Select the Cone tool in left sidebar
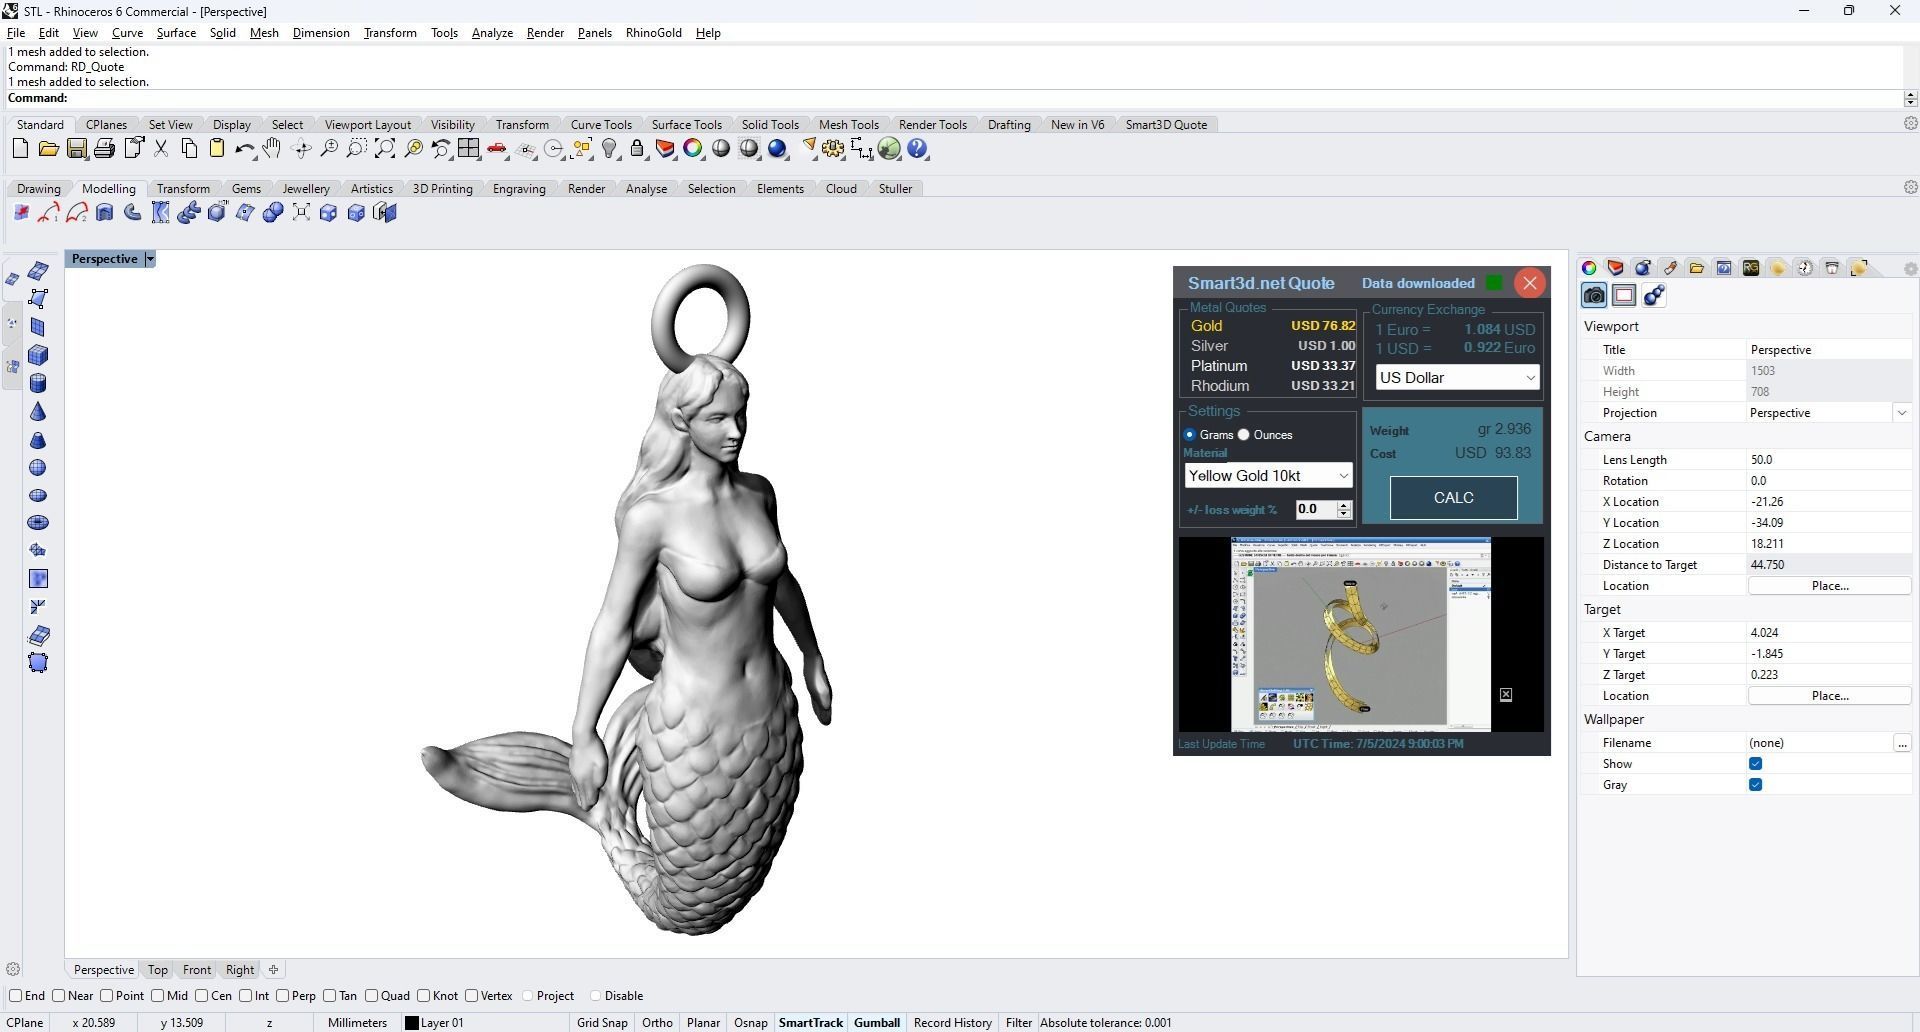The width and height of the screenshot is (1920, 1032). [38, 411]
